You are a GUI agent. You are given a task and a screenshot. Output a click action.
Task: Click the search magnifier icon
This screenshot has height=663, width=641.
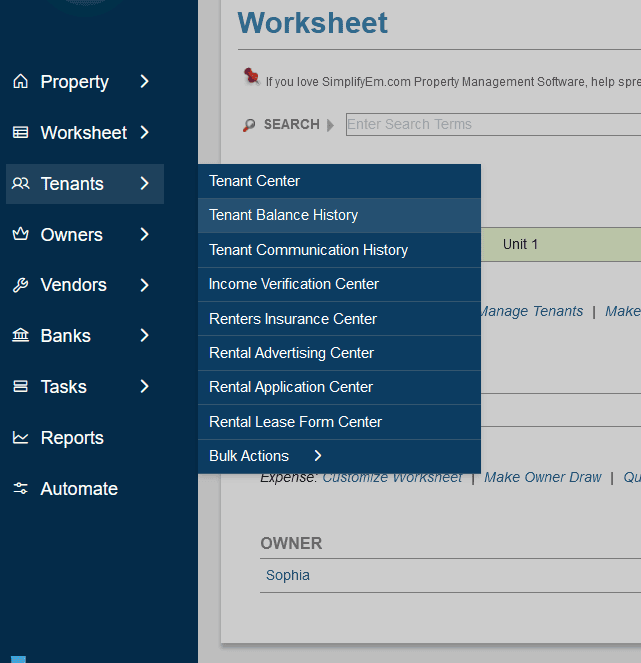pos(249,125)
